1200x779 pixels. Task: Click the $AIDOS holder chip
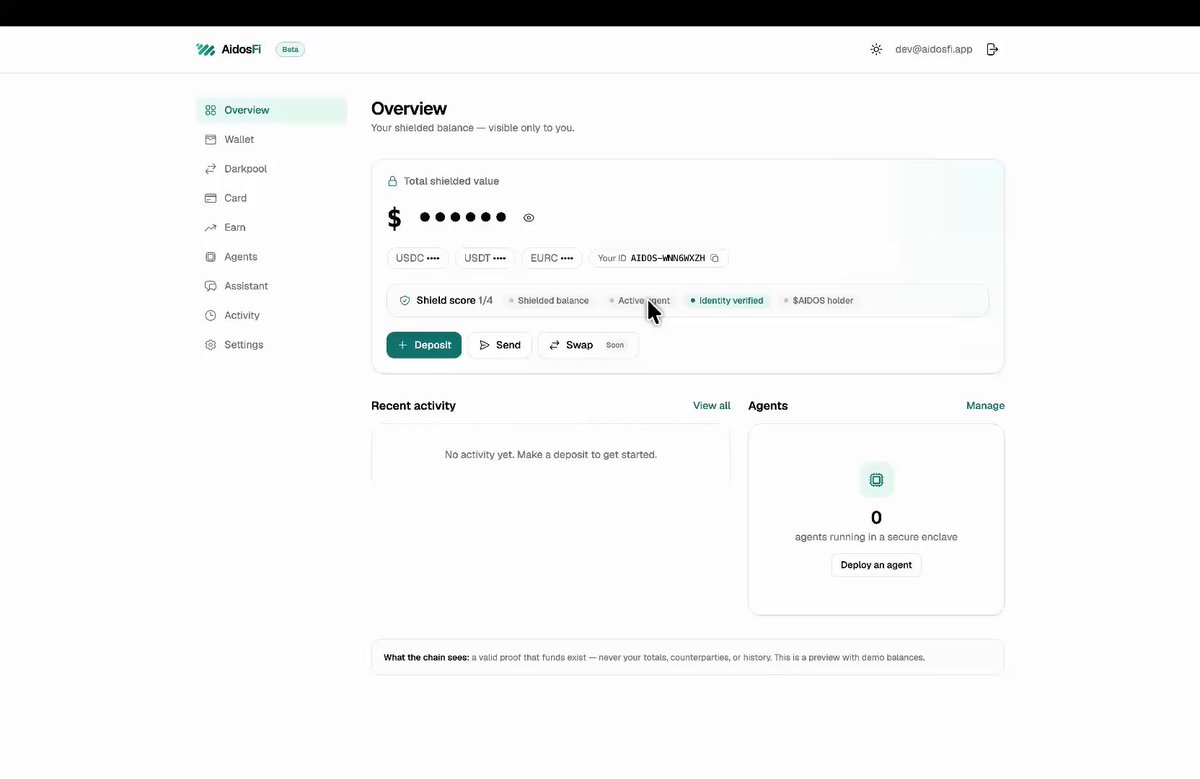(818, 300)
